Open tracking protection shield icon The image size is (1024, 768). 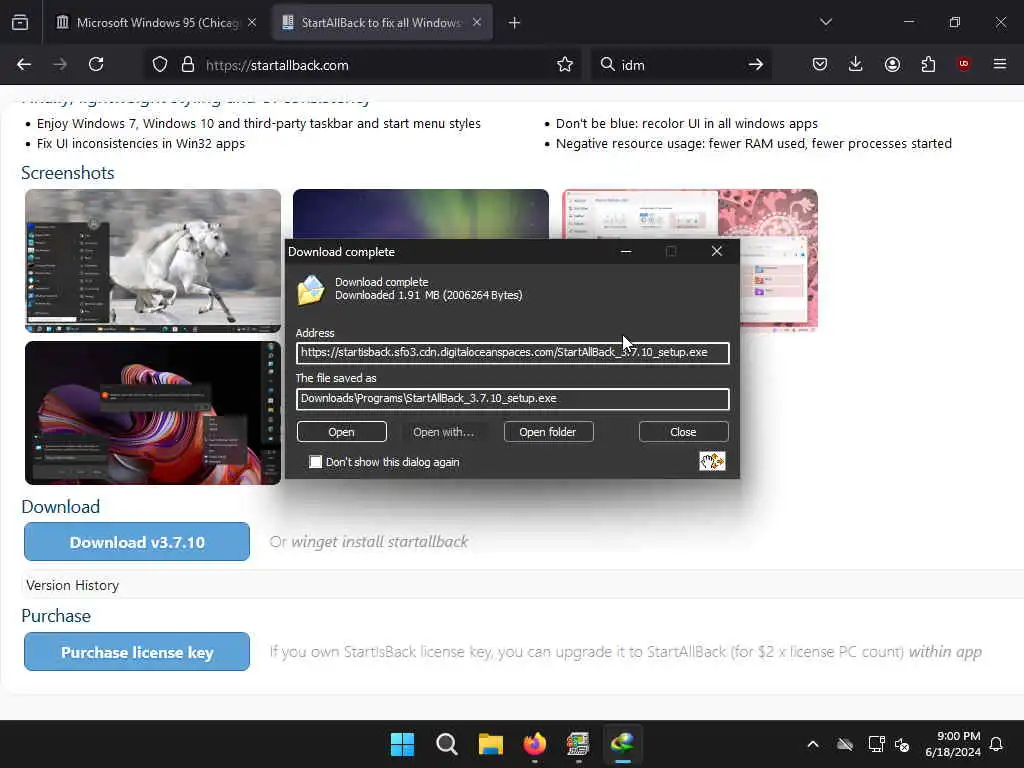coord(160,65)
